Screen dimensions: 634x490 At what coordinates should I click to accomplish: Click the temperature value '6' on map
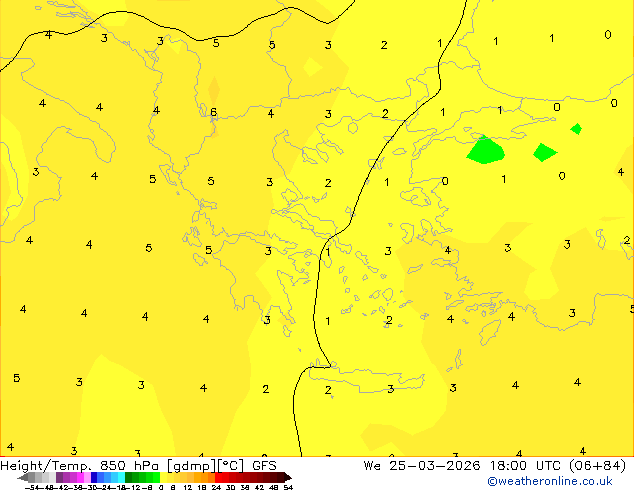click(213, 112)
